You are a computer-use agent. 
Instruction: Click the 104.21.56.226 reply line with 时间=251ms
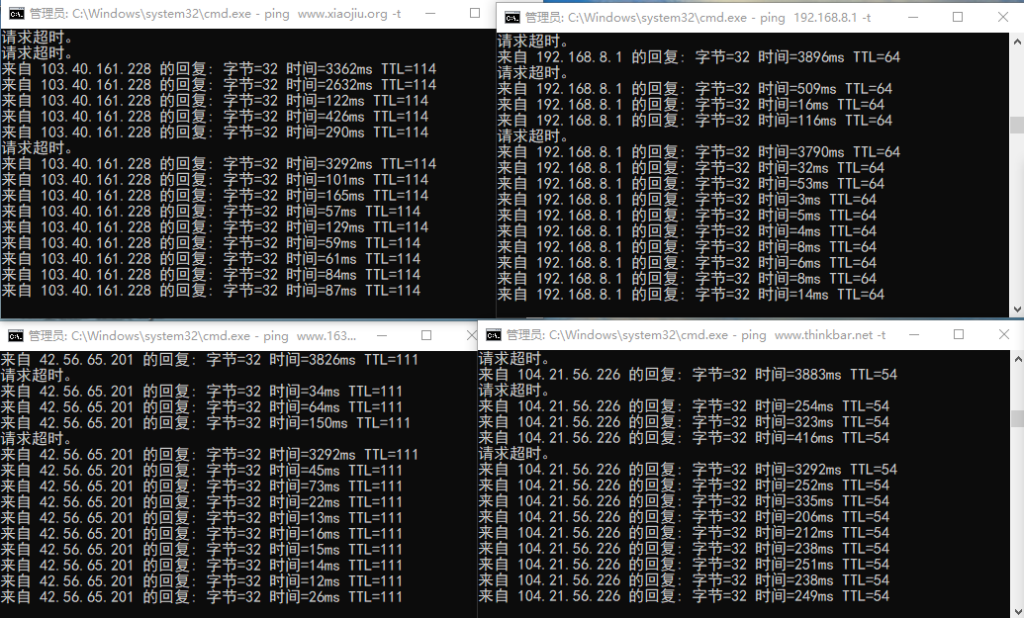(x=684, y=564)
